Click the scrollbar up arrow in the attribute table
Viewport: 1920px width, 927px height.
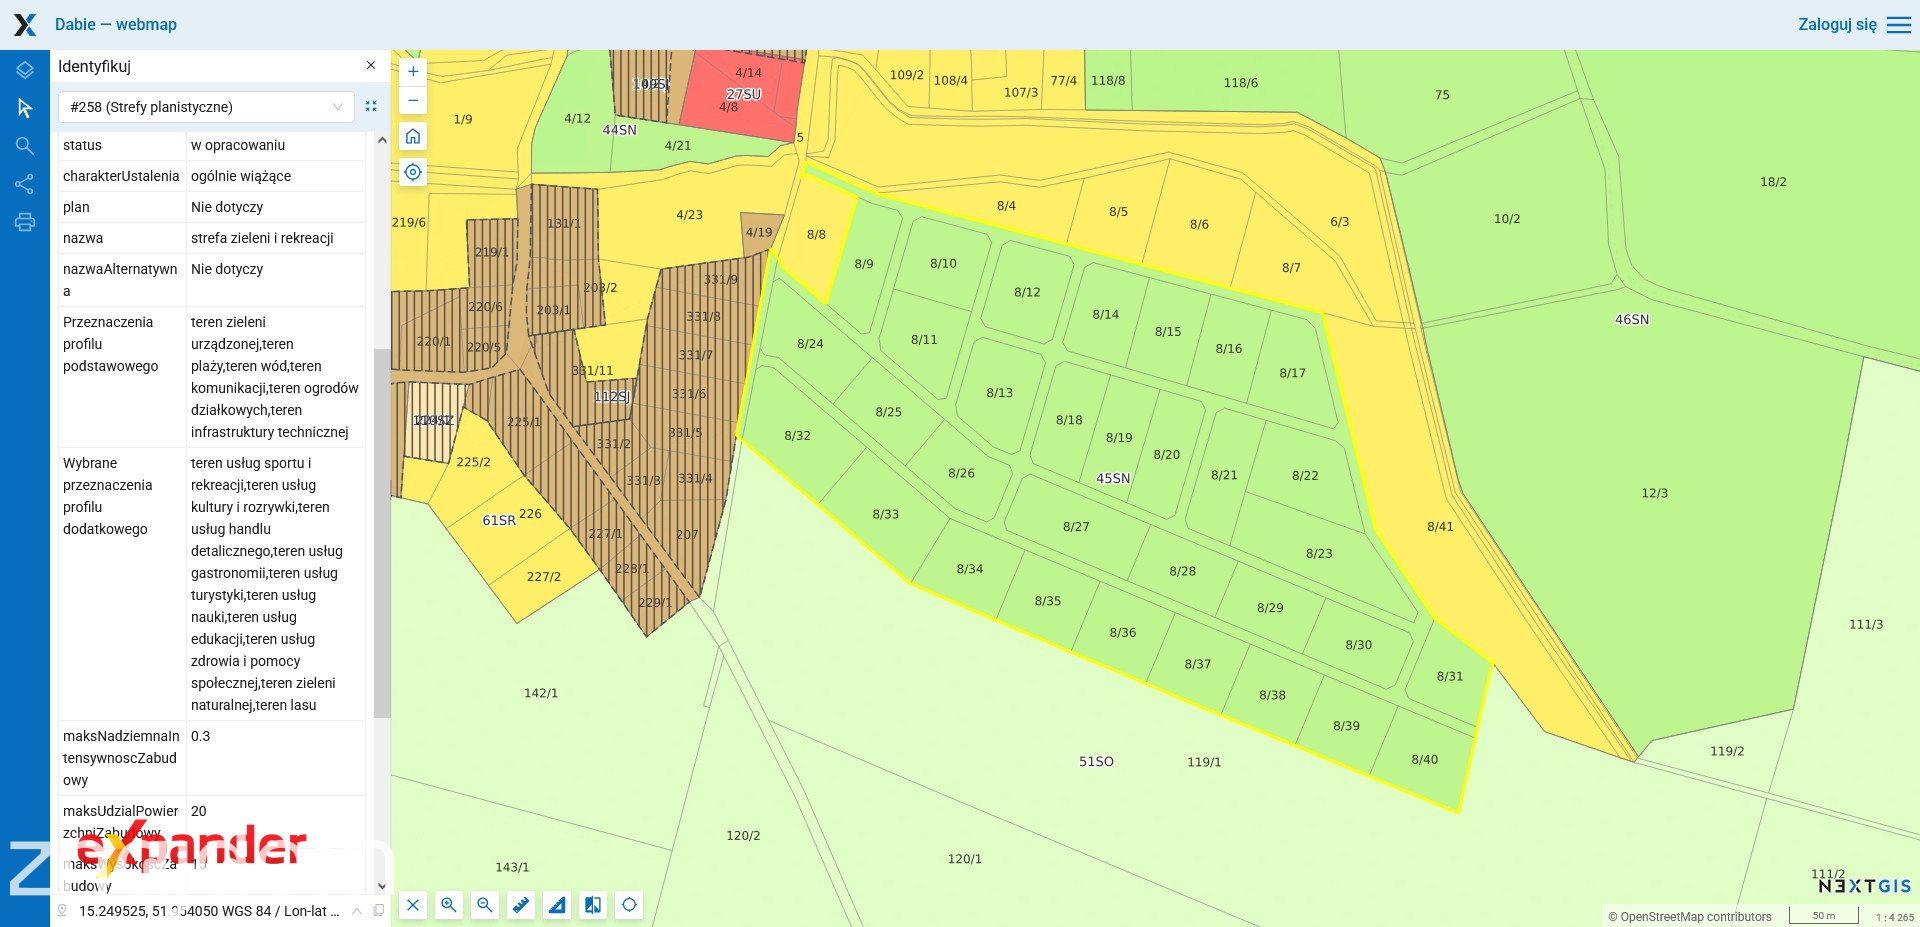[x=381, y=140]
